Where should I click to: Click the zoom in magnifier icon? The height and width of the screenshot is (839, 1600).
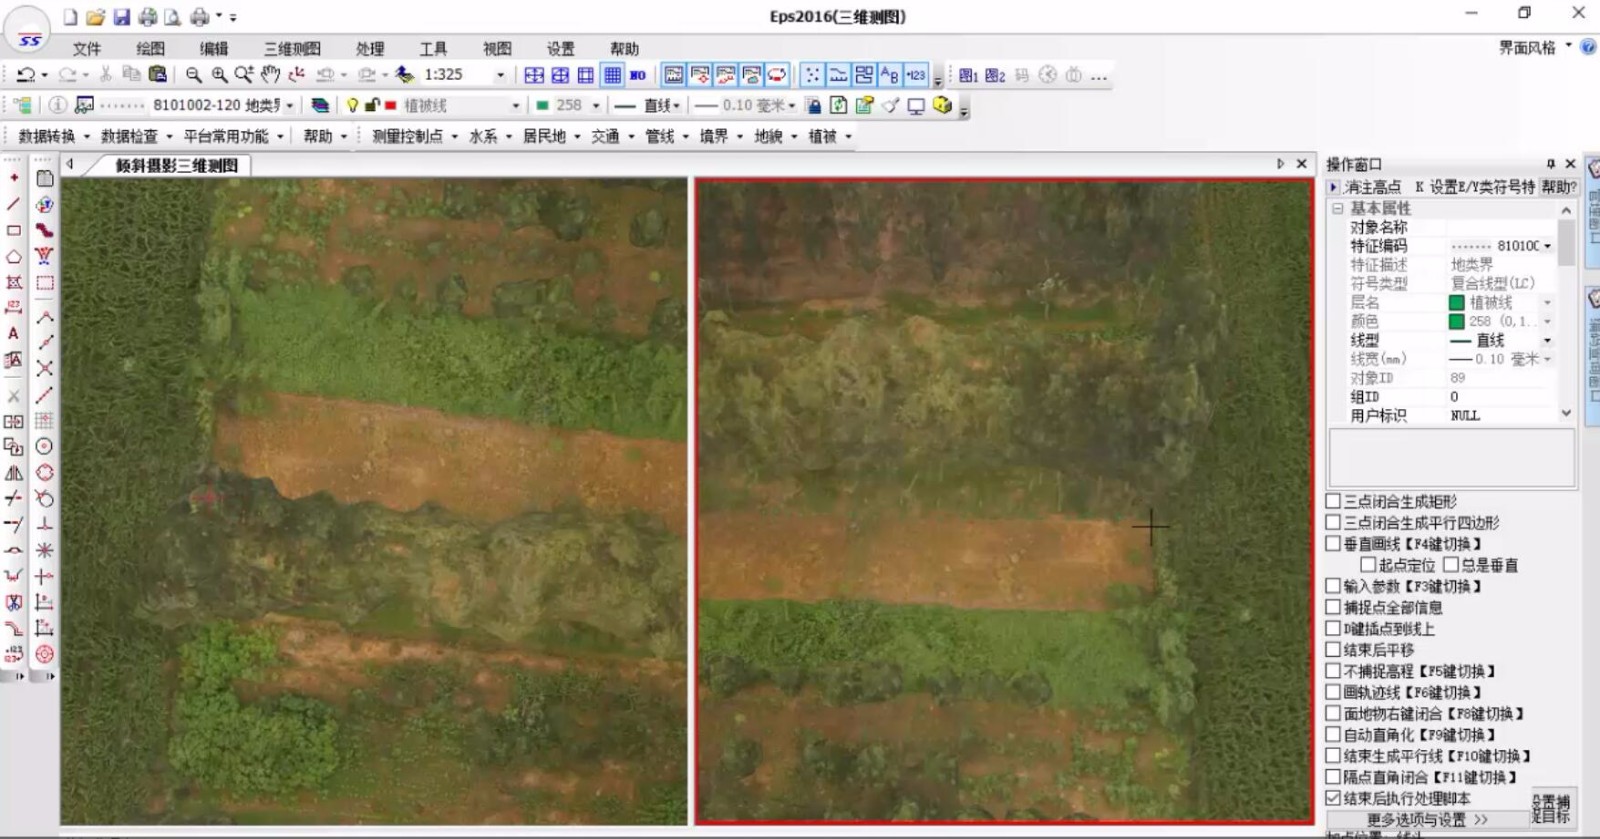(219, 75)
